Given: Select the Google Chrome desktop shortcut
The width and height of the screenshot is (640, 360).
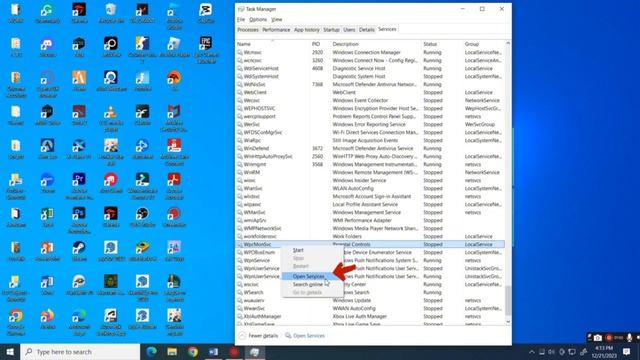Looking at the screenshot, I should tap(16, 322).
